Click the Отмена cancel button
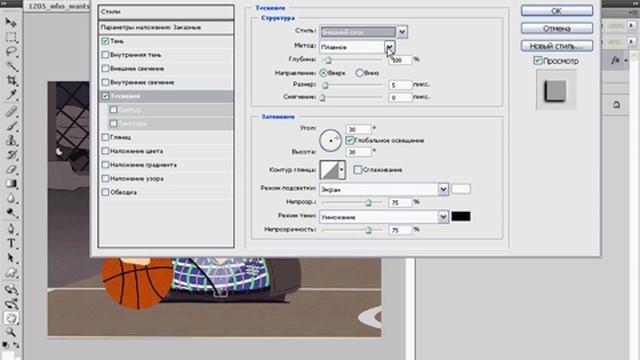 tap(557, 28)
